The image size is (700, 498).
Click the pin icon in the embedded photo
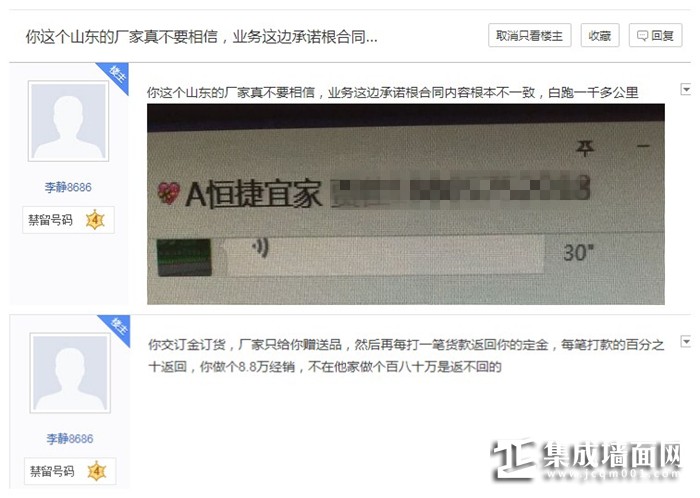584,148
